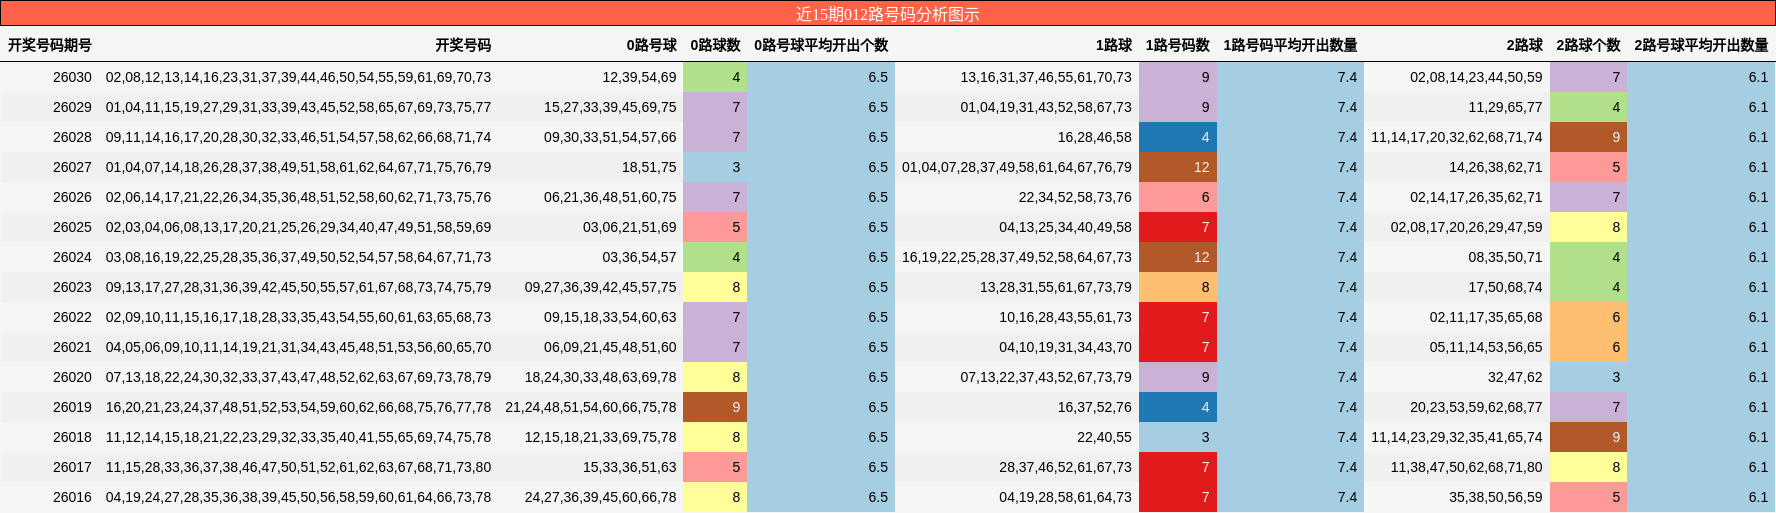Select 1路球 cell 16,37,52,76
The height and width of the screenshot is (513, 1776).
(x=1095, y=407)
